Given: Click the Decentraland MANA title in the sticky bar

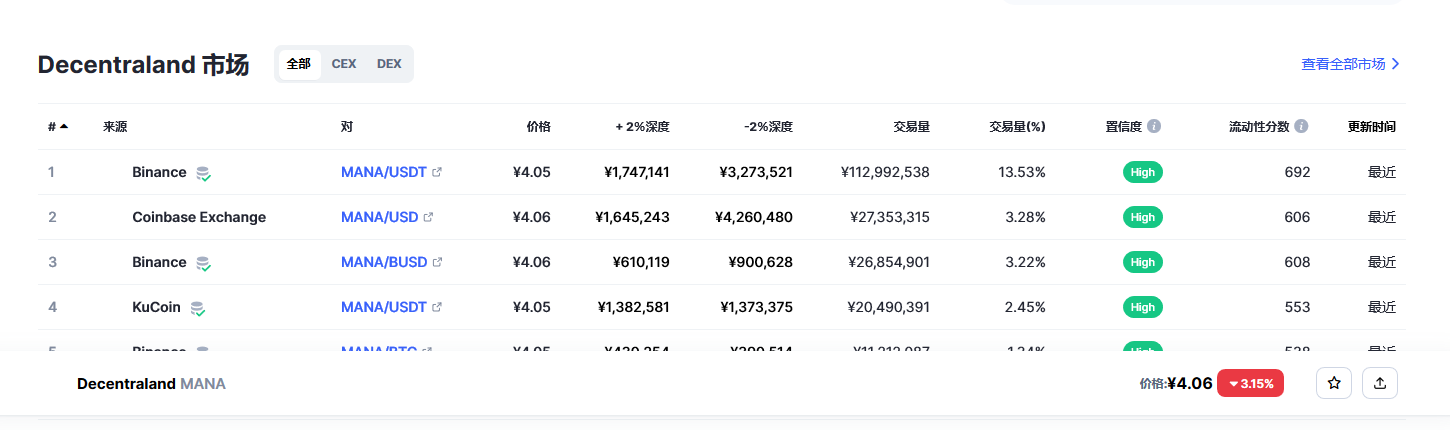Looking at the screenshot, I should coord(151,383).
